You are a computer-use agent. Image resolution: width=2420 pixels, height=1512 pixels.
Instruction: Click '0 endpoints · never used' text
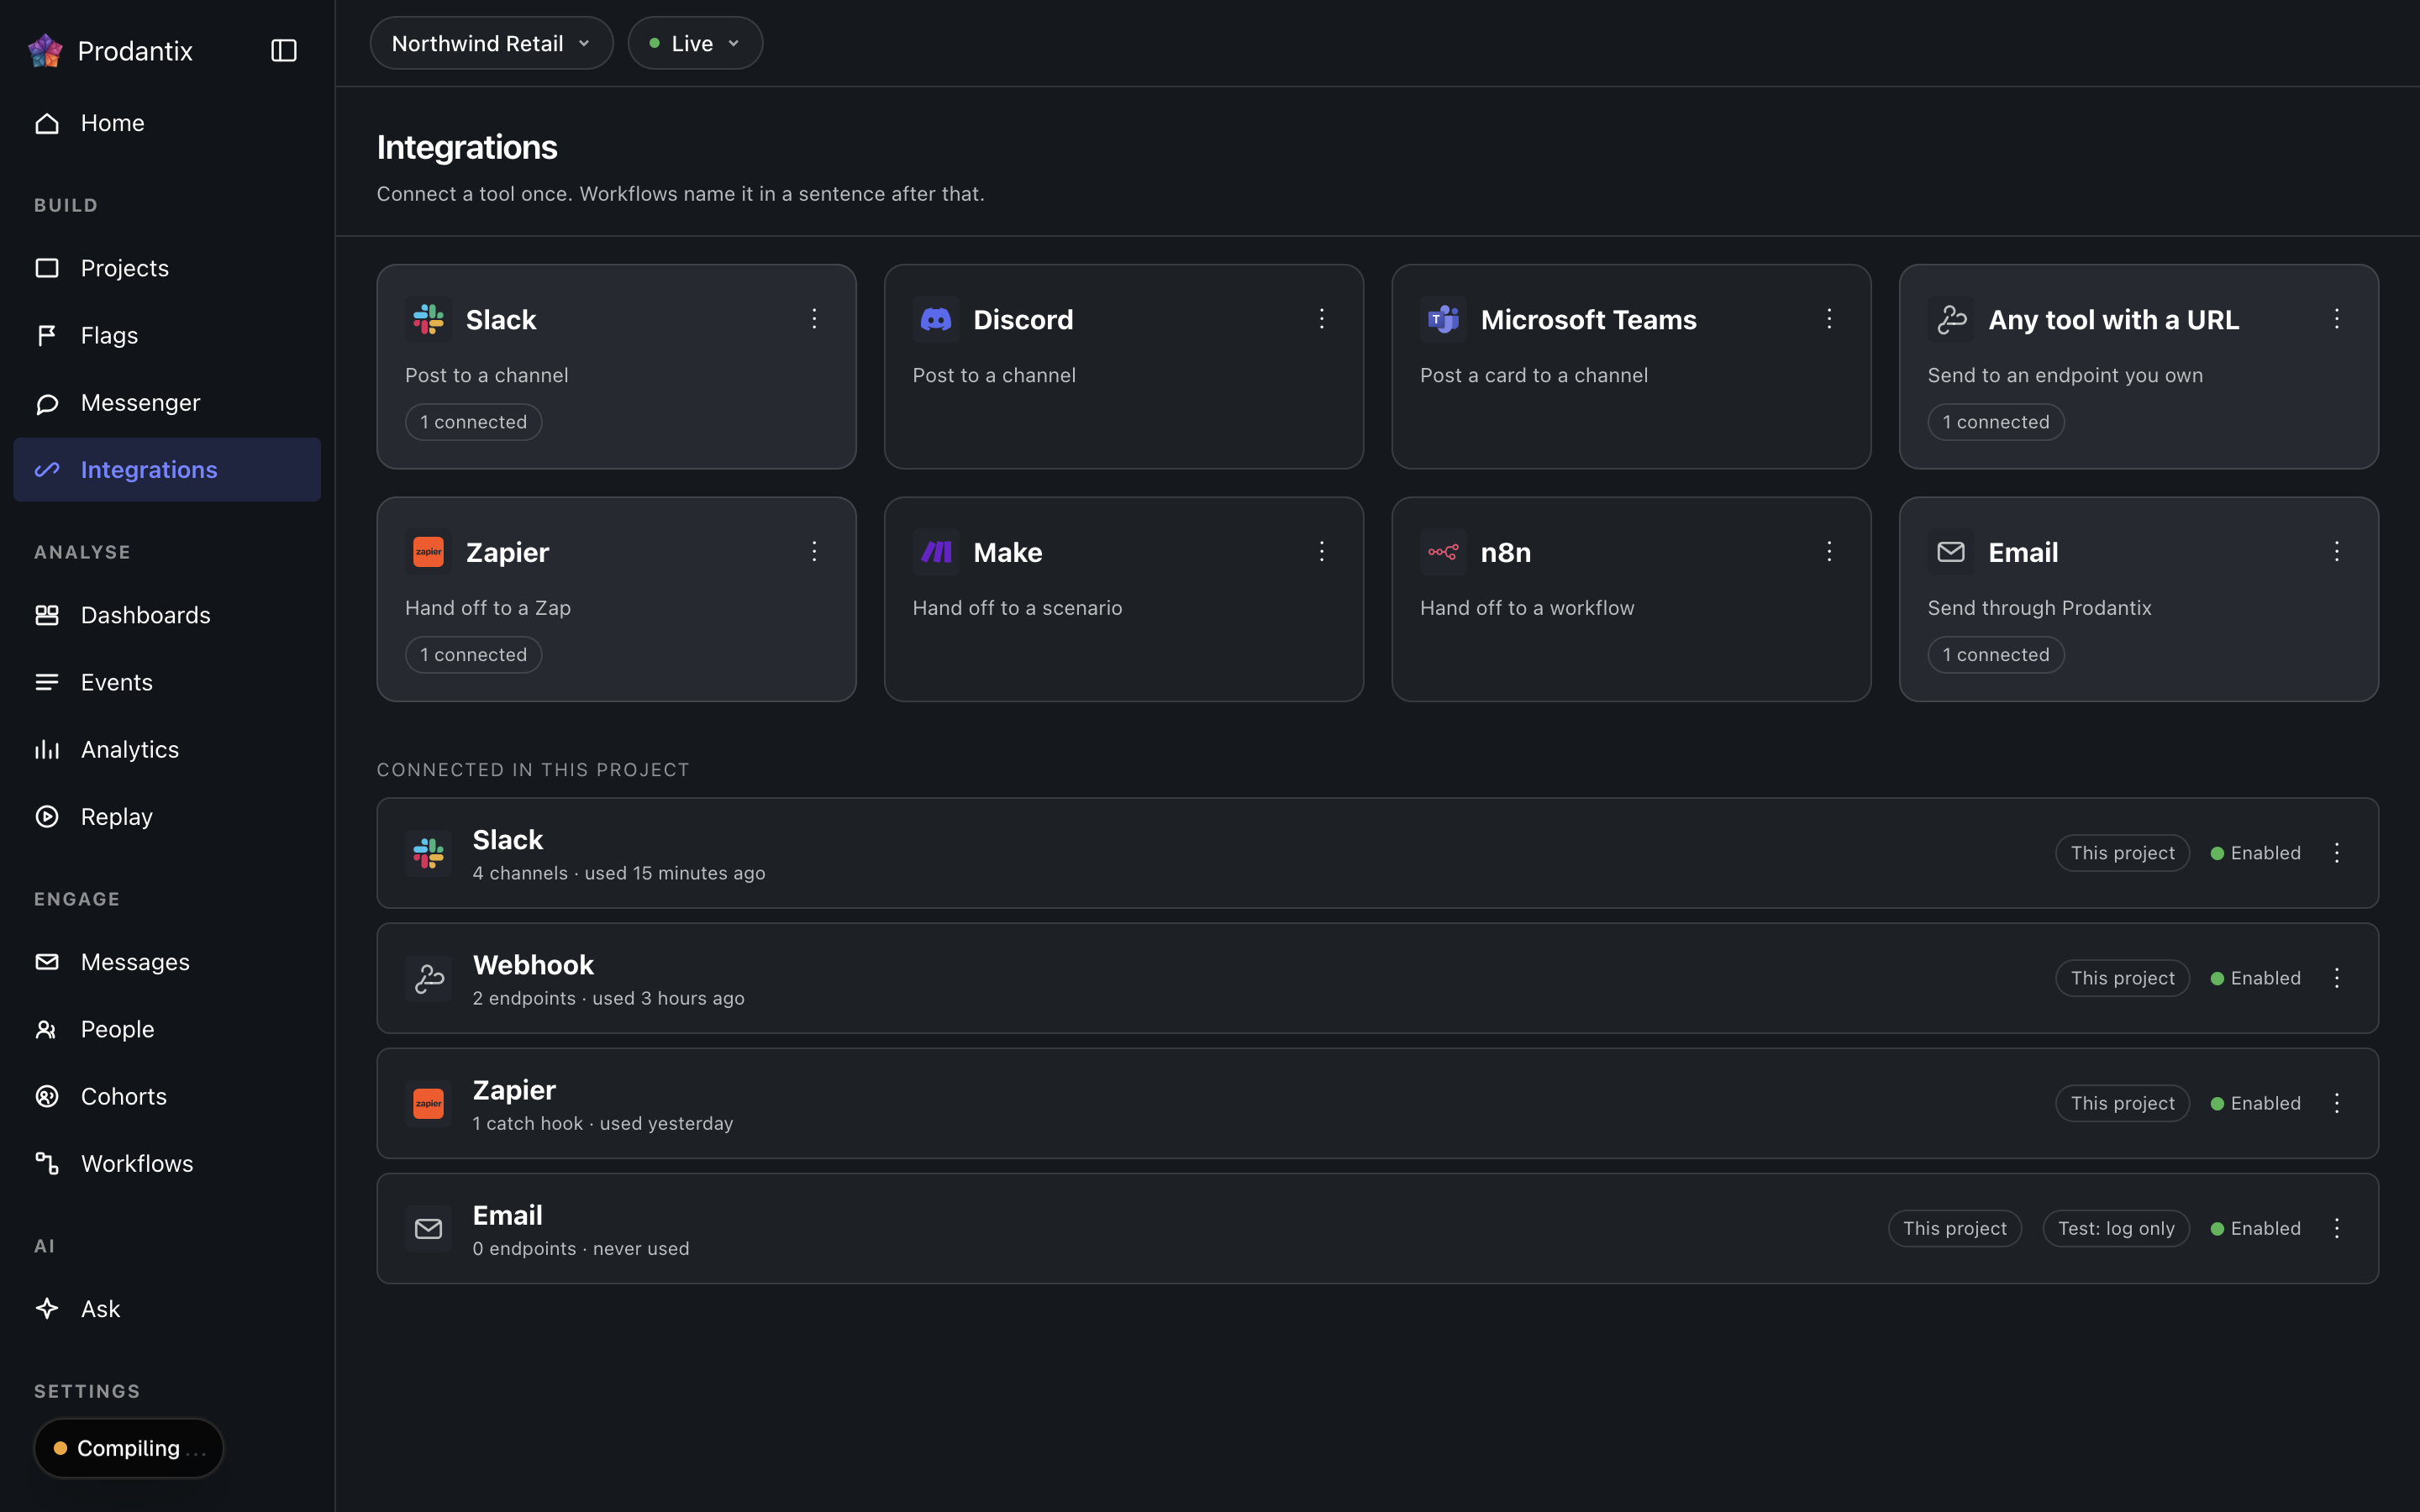(x=581, y=1248)
